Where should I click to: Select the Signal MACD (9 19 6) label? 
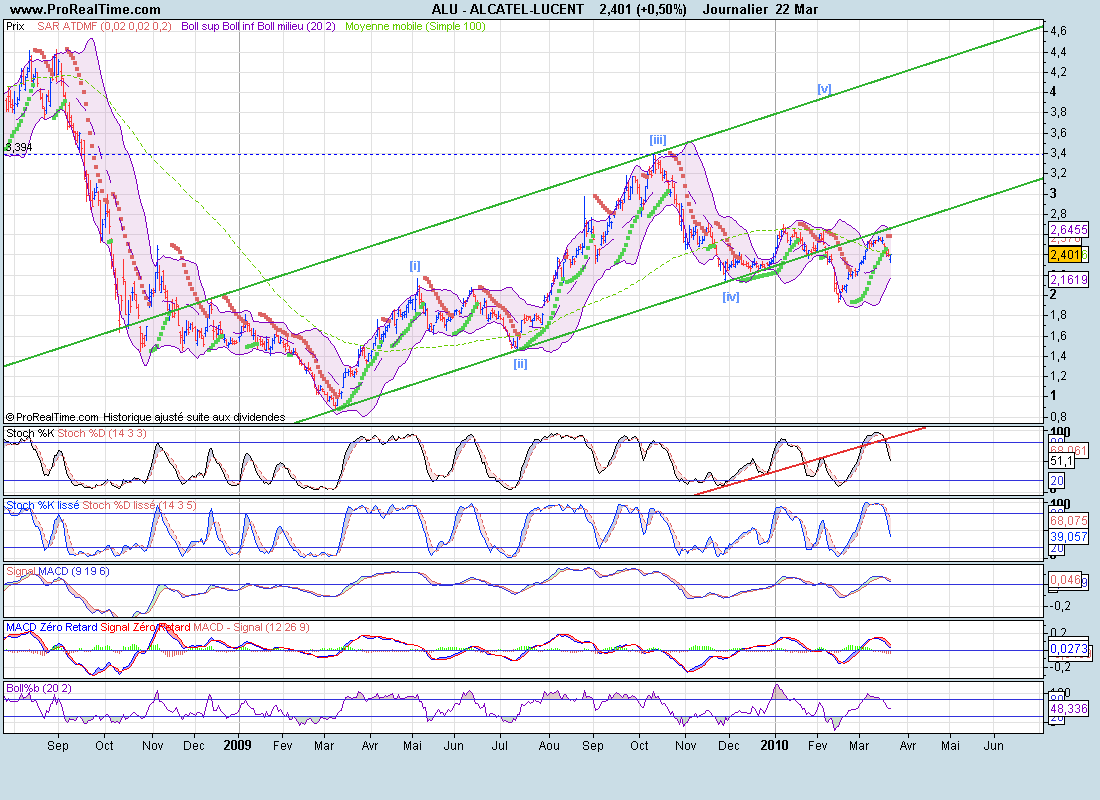tap(58, 571)
